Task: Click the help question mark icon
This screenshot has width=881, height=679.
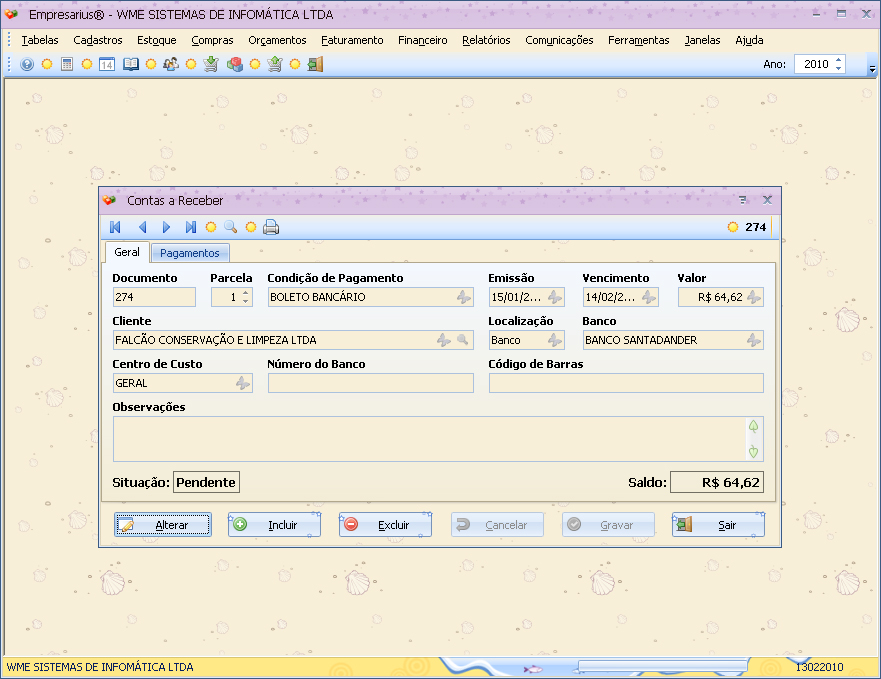Action: pos(27,64)
